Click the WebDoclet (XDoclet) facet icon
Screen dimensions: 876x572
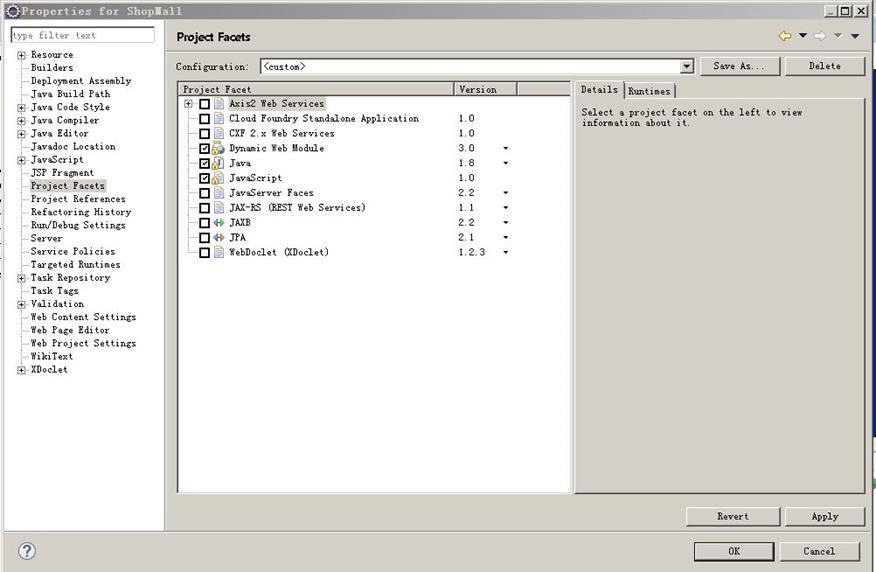[x=219, y=252]
